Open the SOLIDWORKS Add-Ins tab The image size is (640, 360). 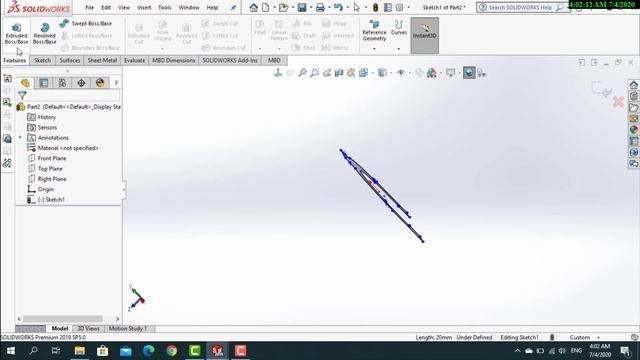pos(230,60)
